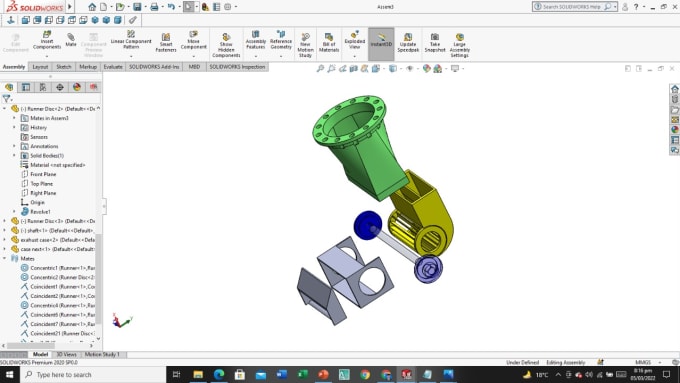Select the Mate tool
The image size is (680, 383).
point(71,39)
